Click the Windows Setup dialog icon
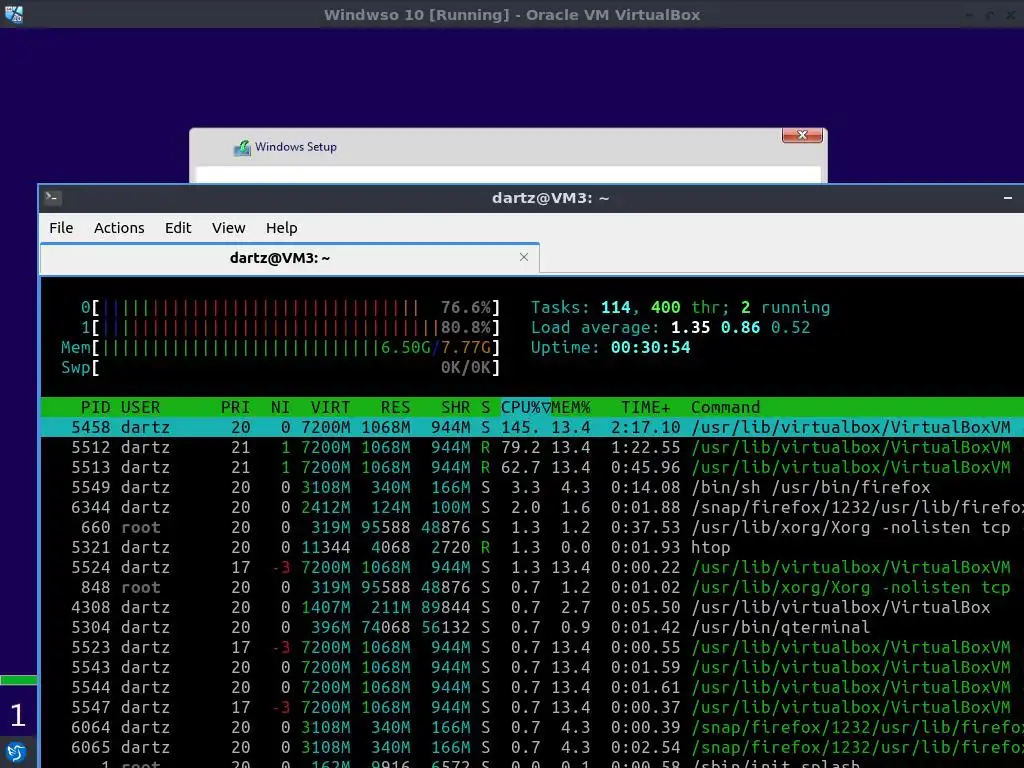The image size is (1024, 768). tap(242, 148)
